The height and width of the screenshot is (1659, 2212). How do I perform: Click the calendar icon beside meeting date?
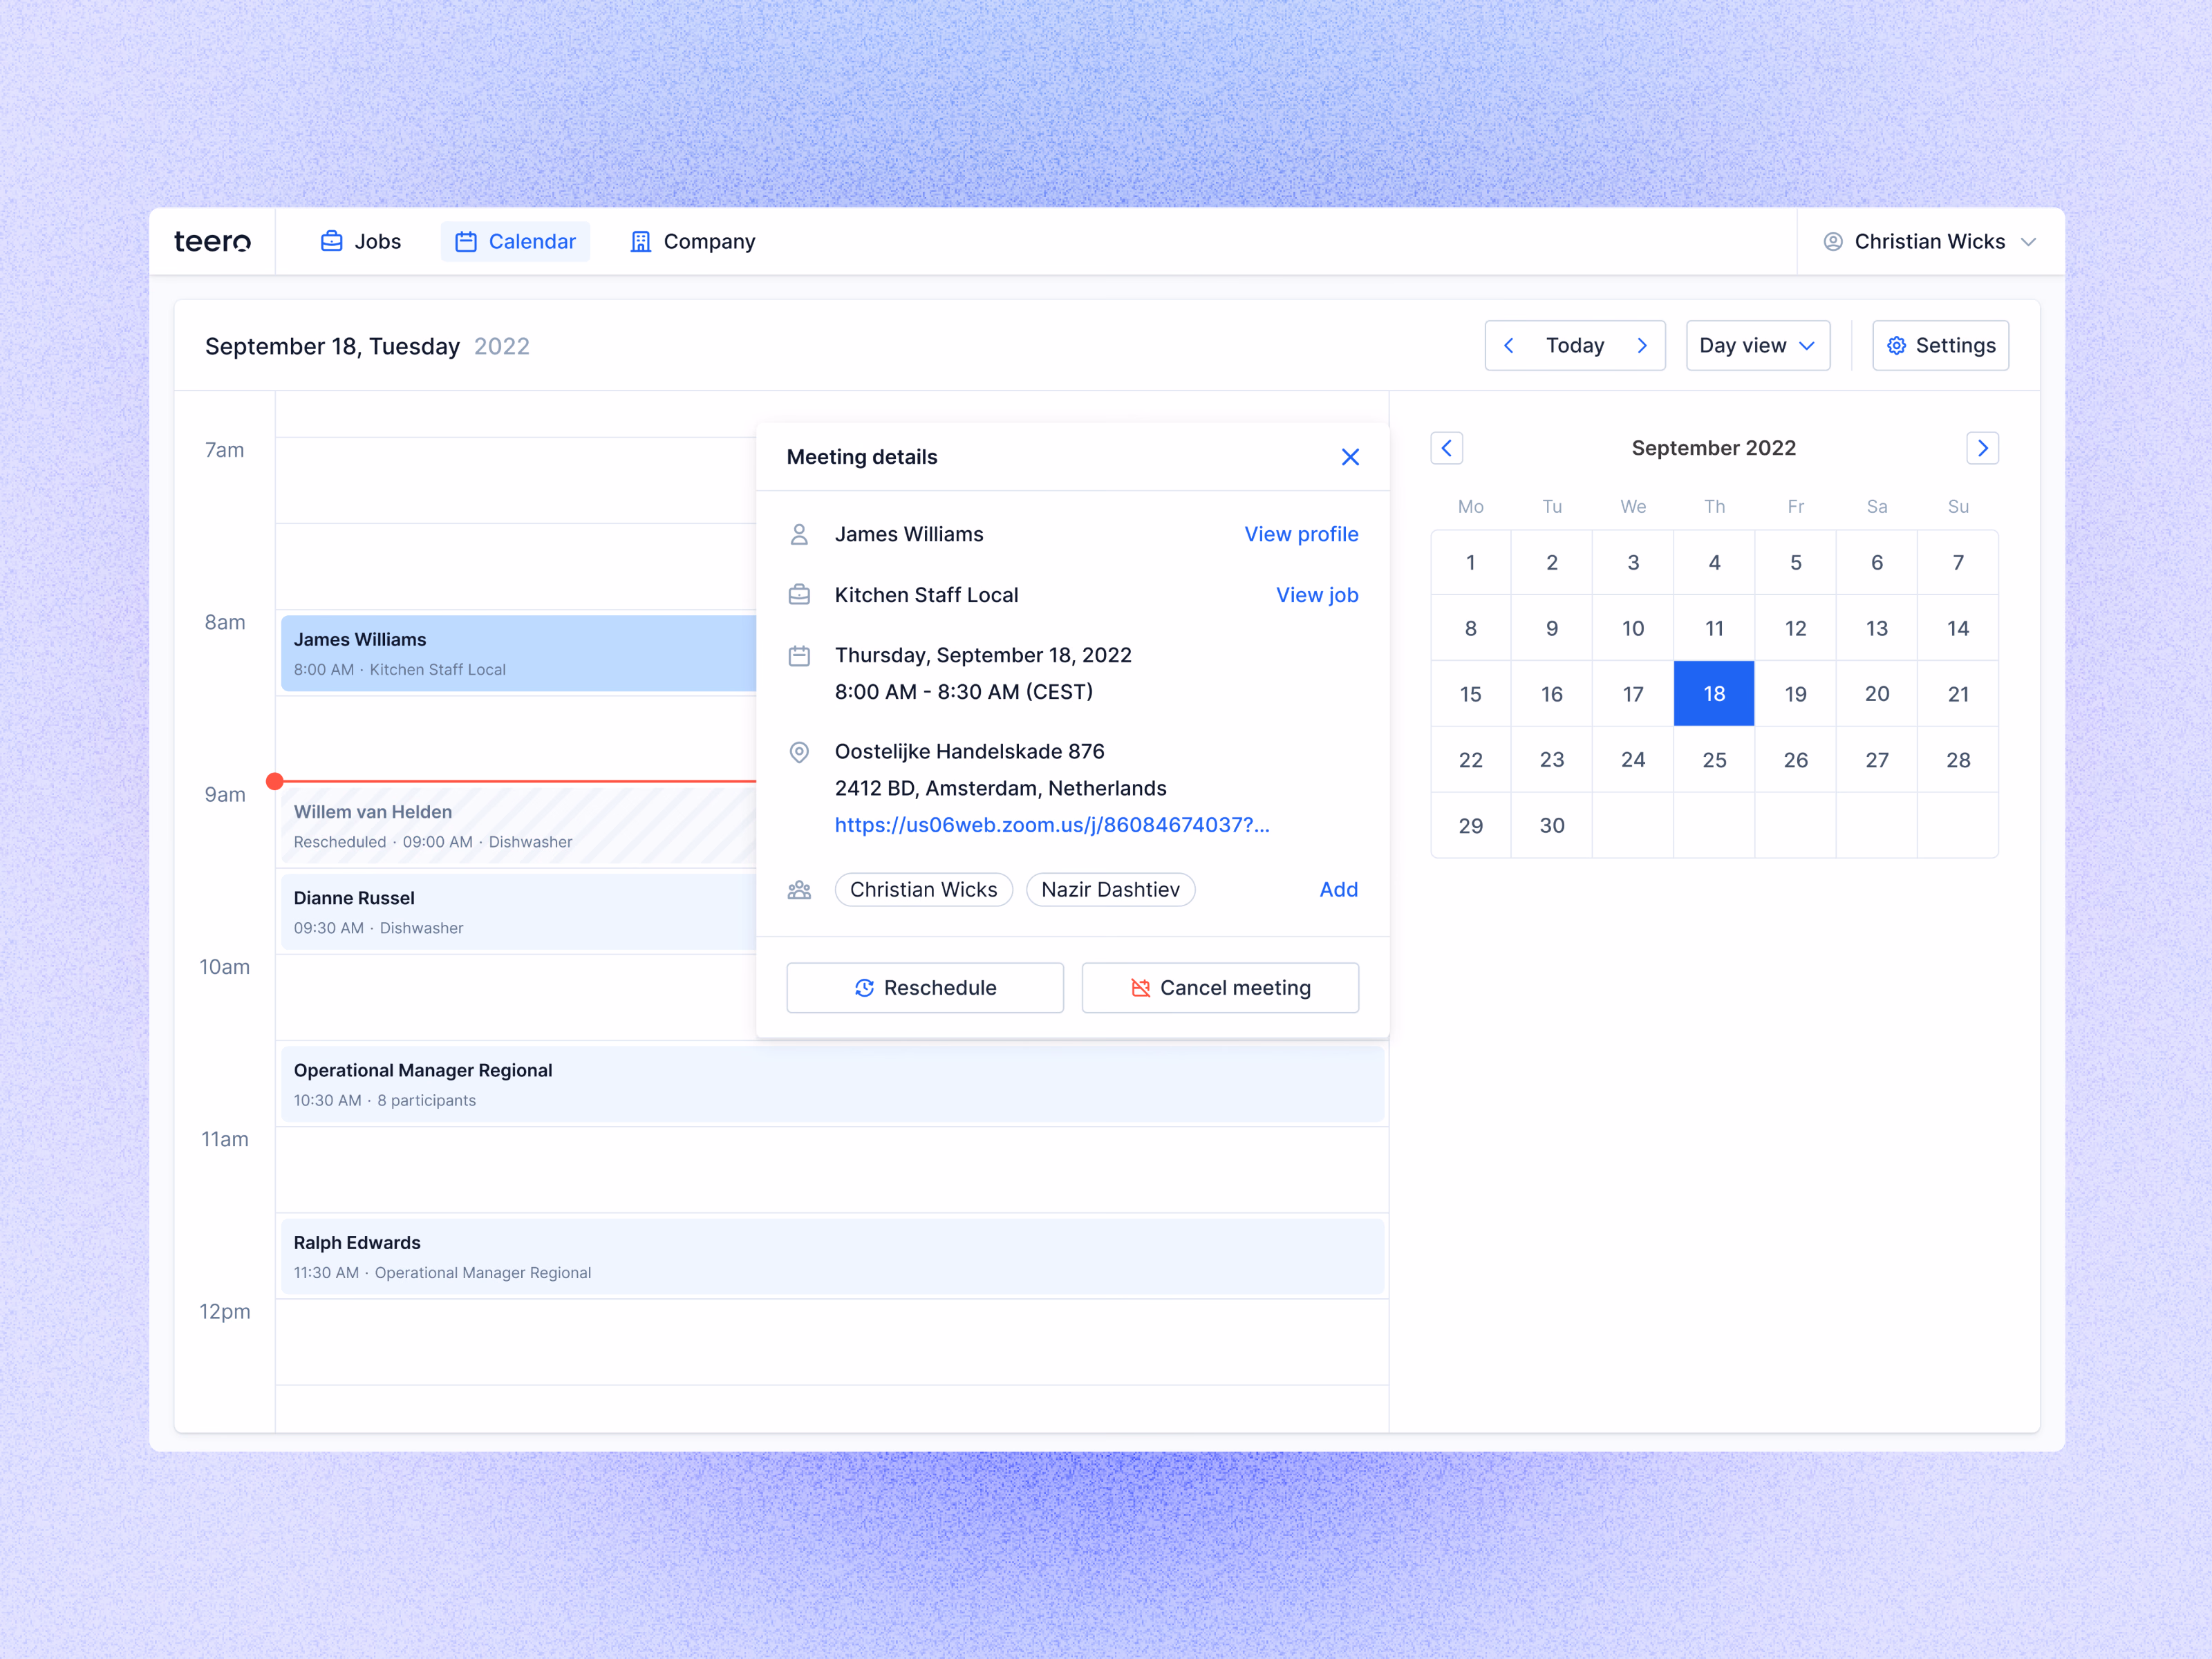coord(799,656)
